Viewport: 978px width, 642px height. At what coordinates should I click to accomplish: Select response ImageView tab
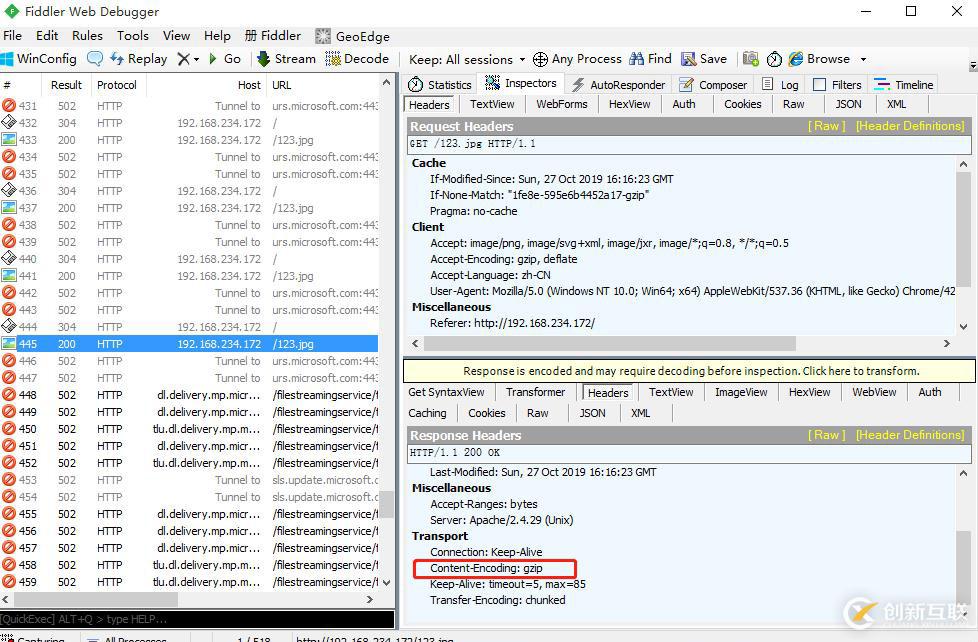[741, 392]
